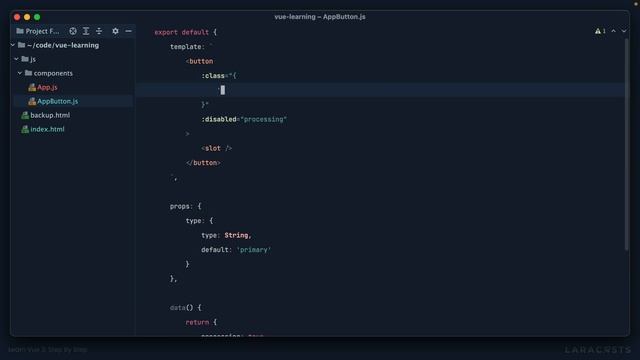The image size is (640, 360).
Task: Click the 'props: {' line
Action: 186,207
